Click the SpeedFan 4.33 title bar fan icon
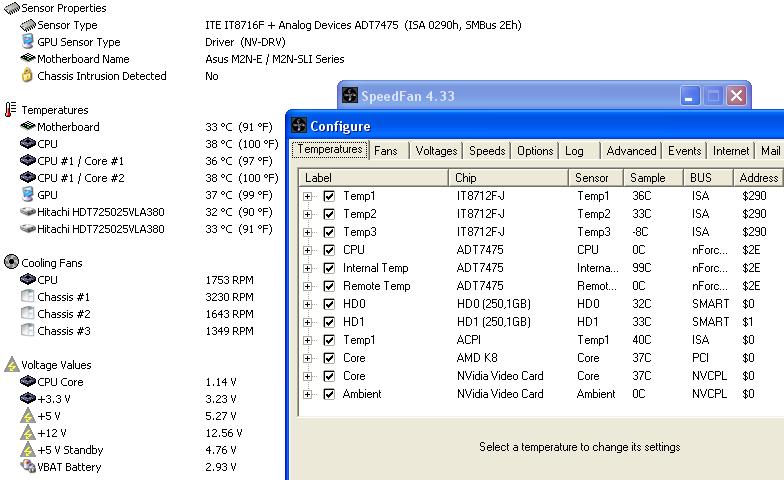The height and width of the screenshot is (480, 784). [x=350, y=95]
